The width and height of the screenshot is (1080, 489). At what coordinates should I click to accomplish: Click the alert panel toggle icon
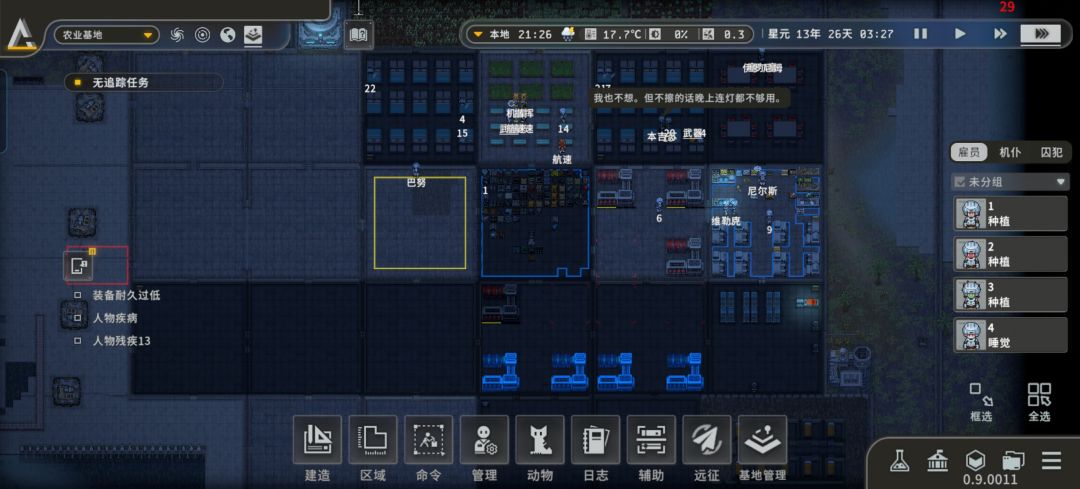coord(79,266)
